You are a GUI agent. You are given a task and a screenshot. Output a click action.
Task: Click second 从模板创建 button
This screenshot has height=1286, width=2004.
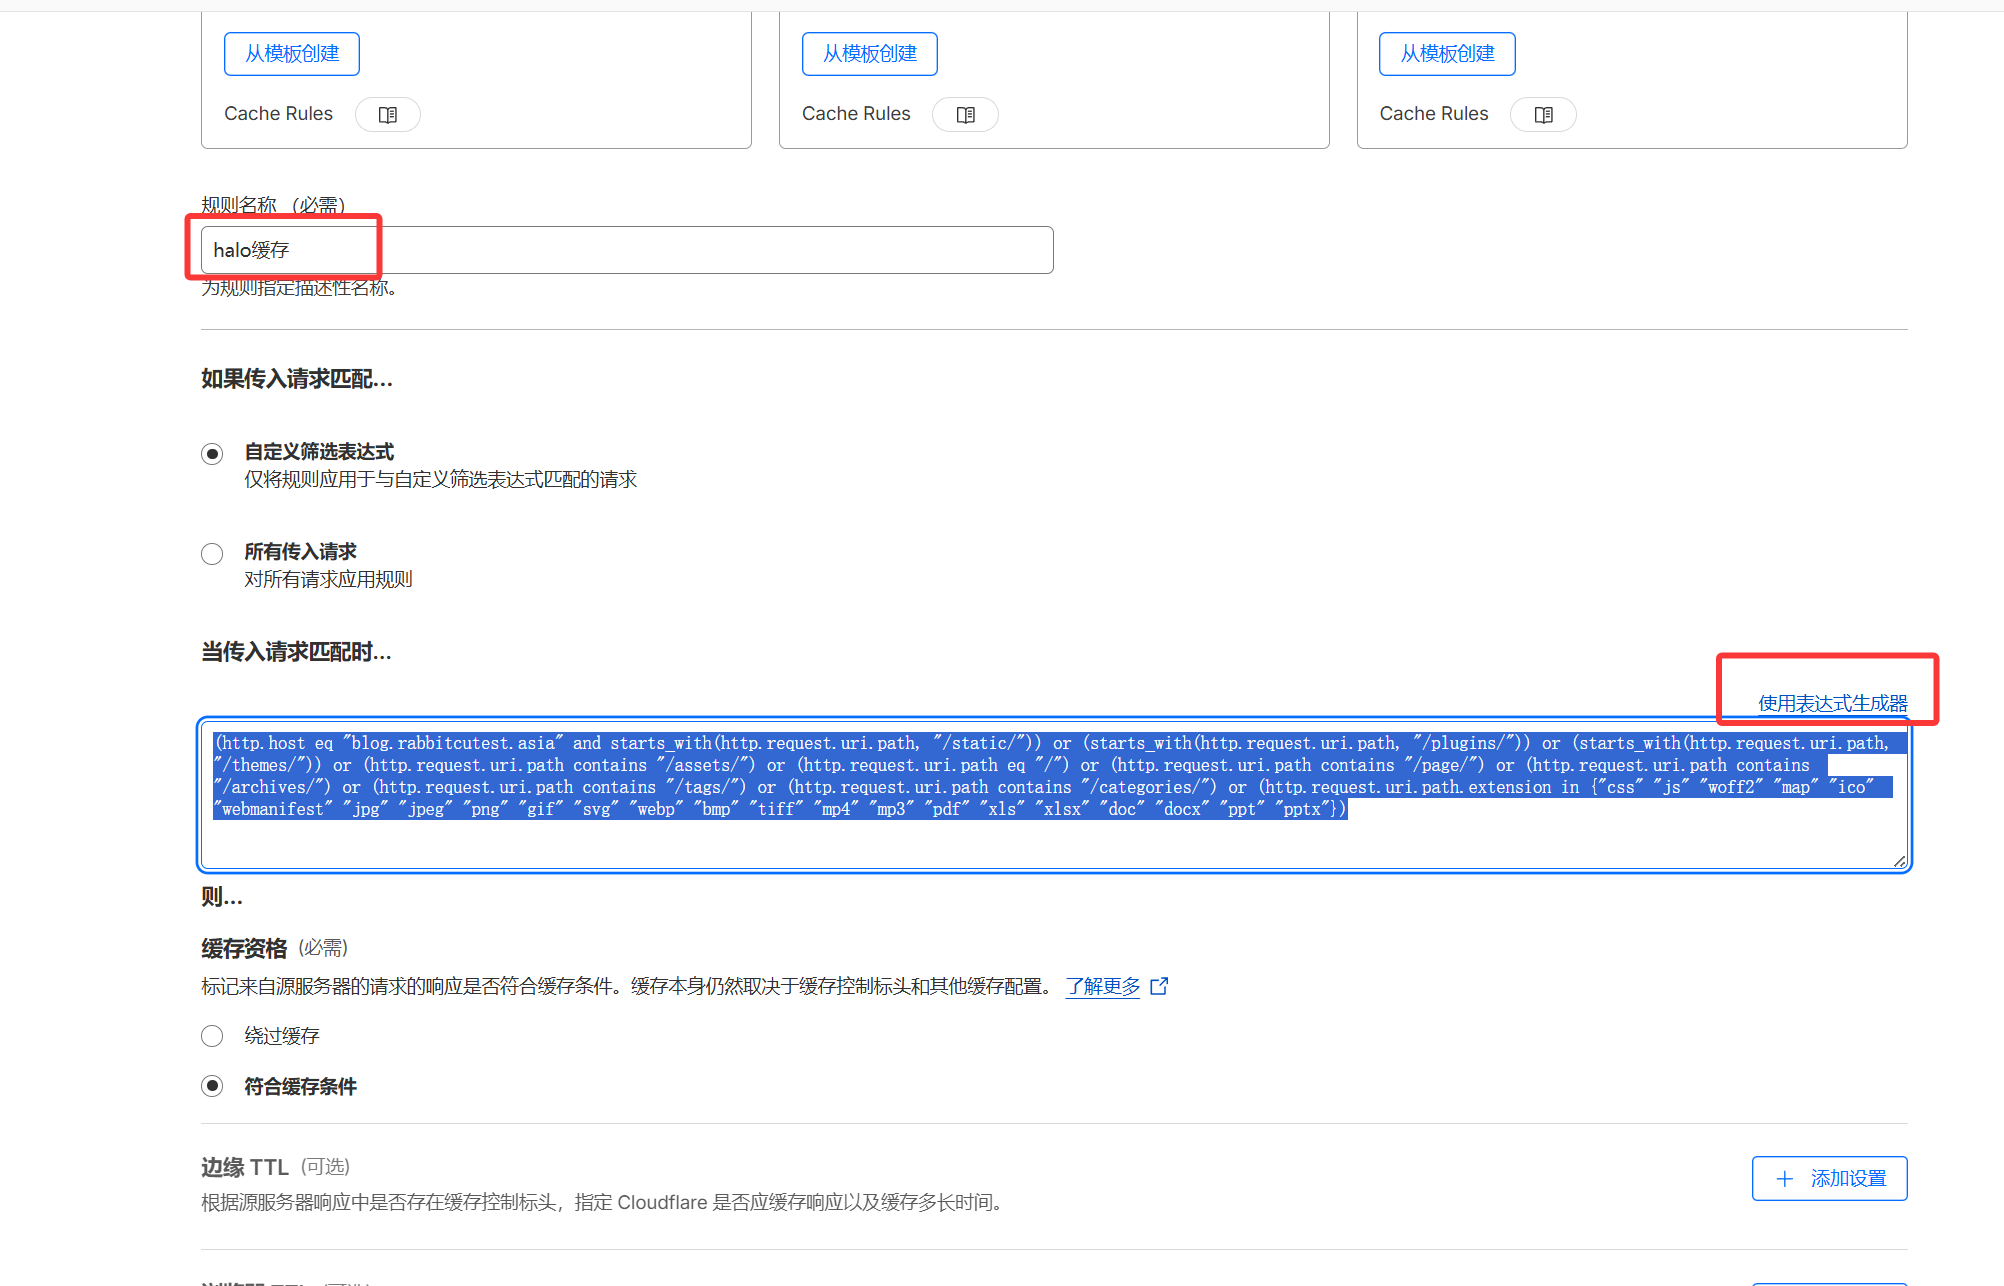tap(869, 54)
